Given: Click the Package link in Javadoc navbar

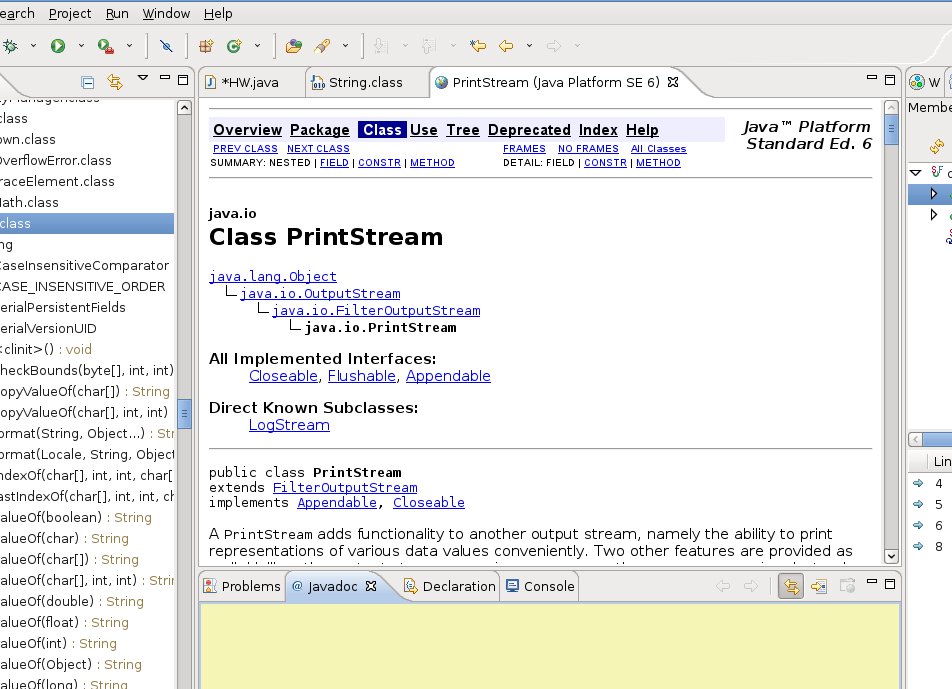Looking at the screenshot, I should point(320,130).
